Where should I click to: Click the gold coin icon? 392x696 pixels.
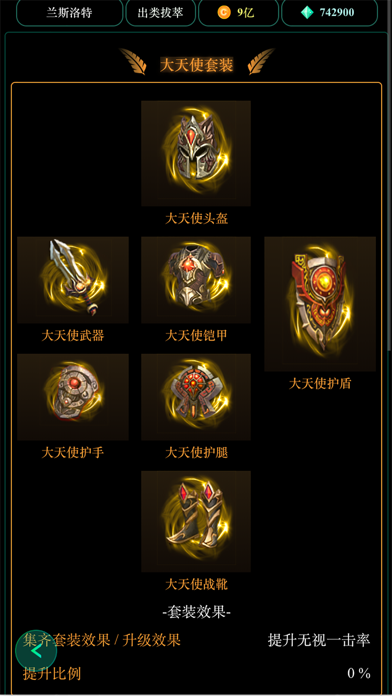click(224, 12)
